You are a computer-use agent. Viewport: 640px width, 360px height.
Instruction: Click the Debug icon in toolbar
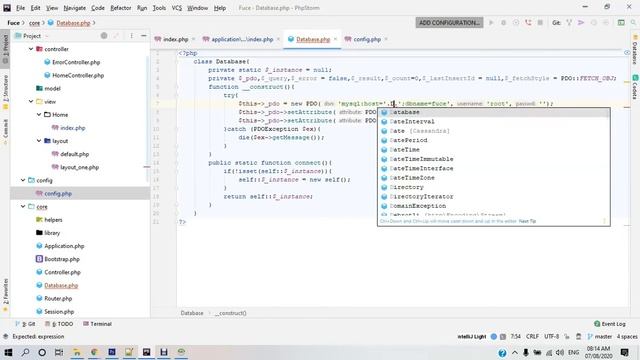[x=503, y=22]
